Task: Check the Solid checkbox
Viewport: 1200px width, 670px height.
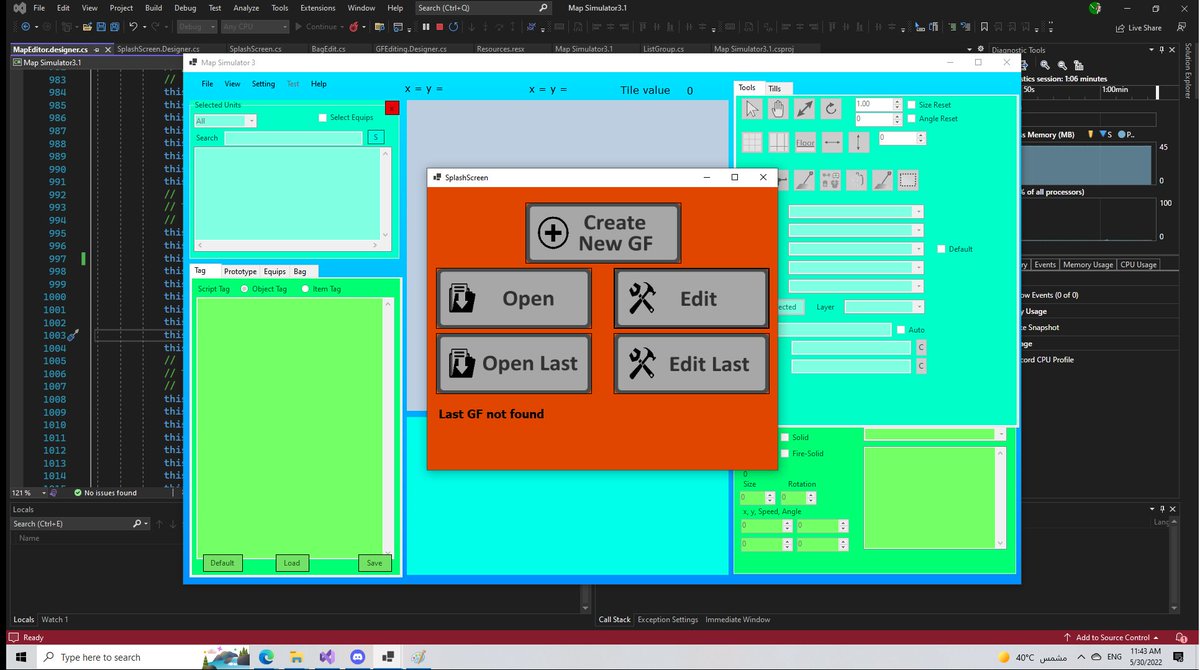Action: click(784, 437)
